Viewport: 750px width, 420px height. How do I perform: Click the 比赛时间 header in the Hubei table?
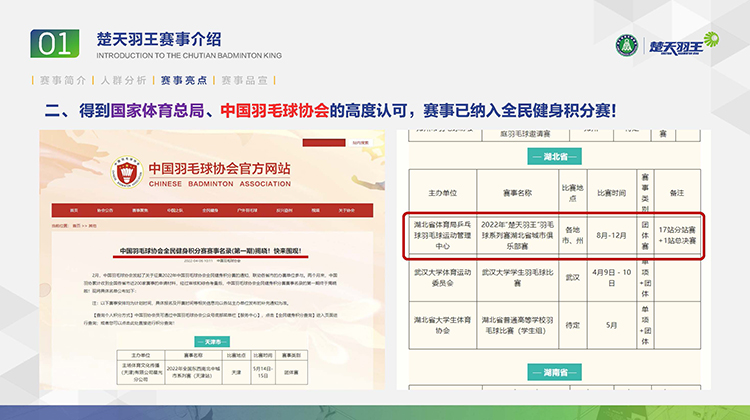coord(611,193)
